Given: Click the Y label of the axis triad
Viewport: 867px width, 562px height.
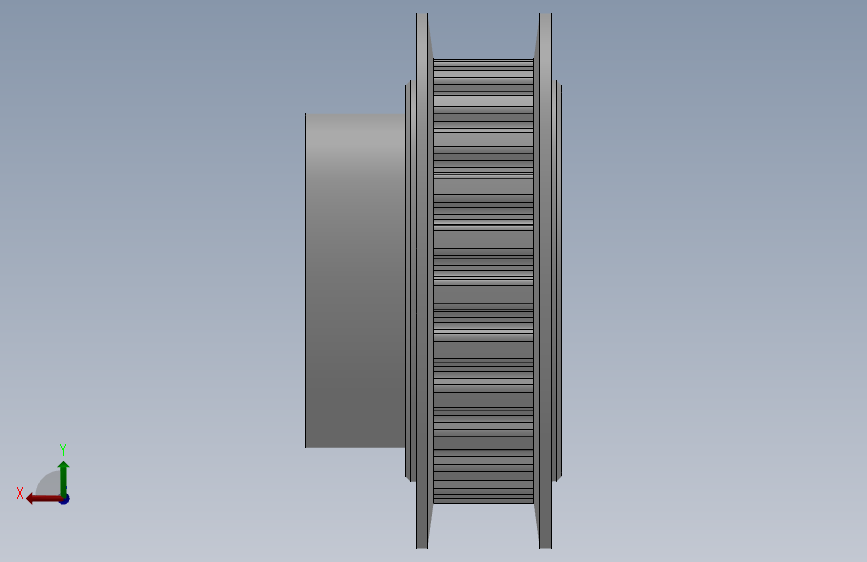Looking at the screenshot, I should pyautogui.click(x=63, y=450).
